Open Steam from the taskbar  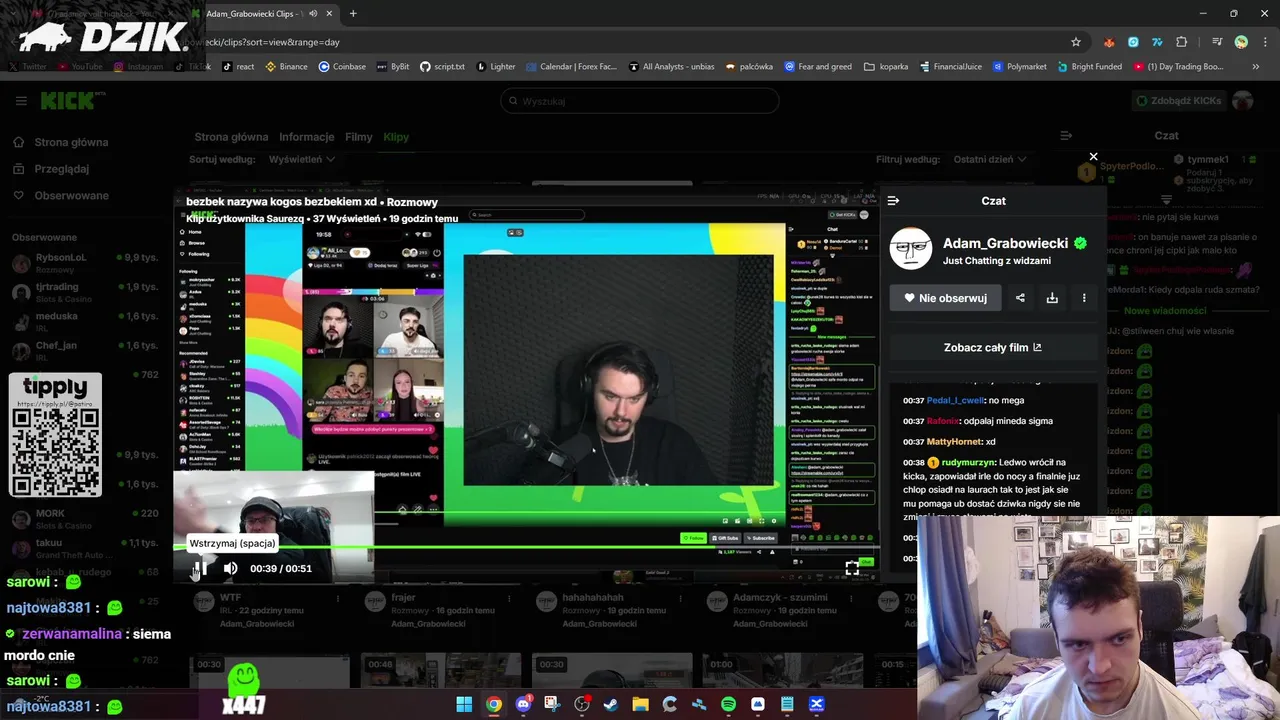[611, 704]
